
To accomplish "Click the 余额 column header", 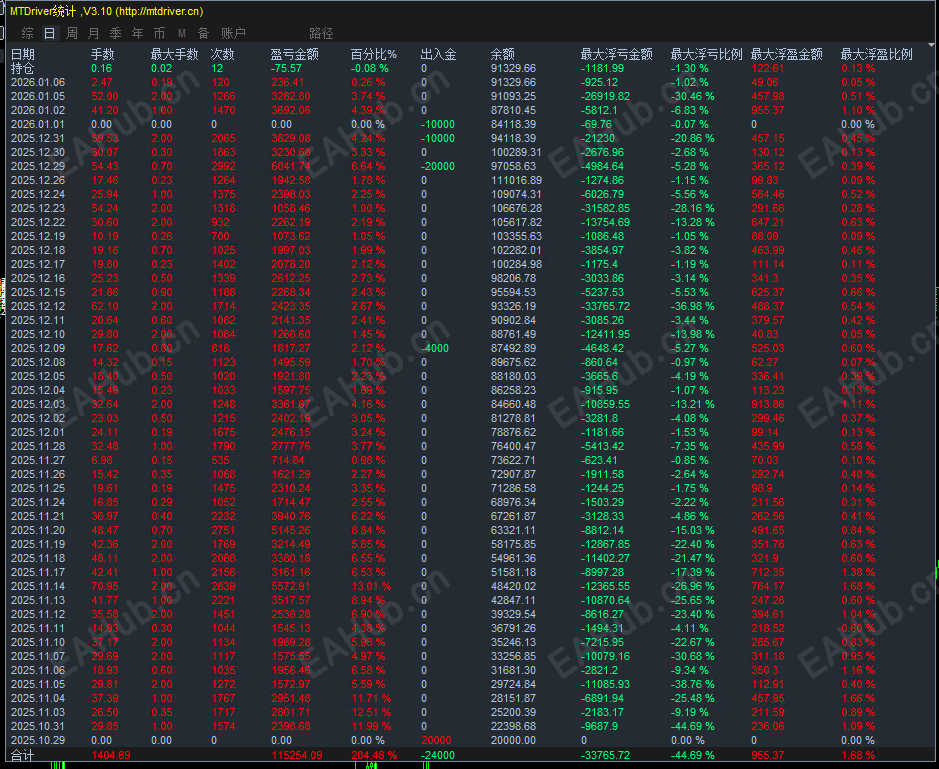I will click(x=502, y=55).
